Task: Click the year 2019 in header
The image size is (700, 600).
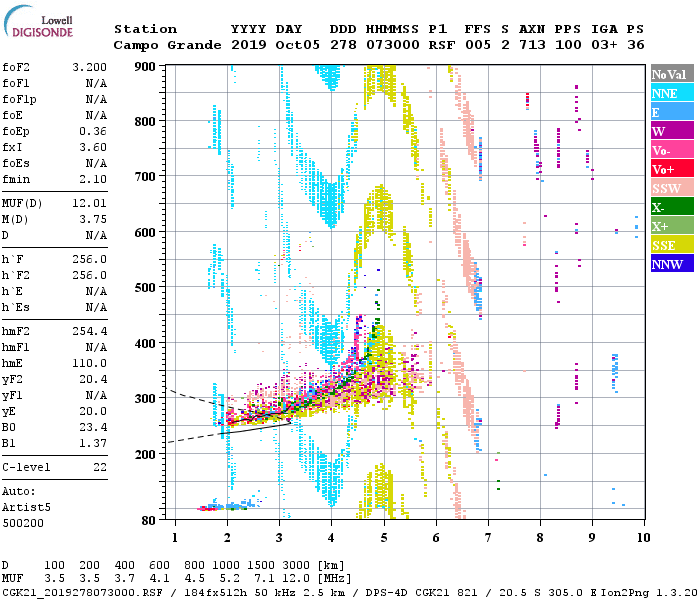Action: click(249, 45)
